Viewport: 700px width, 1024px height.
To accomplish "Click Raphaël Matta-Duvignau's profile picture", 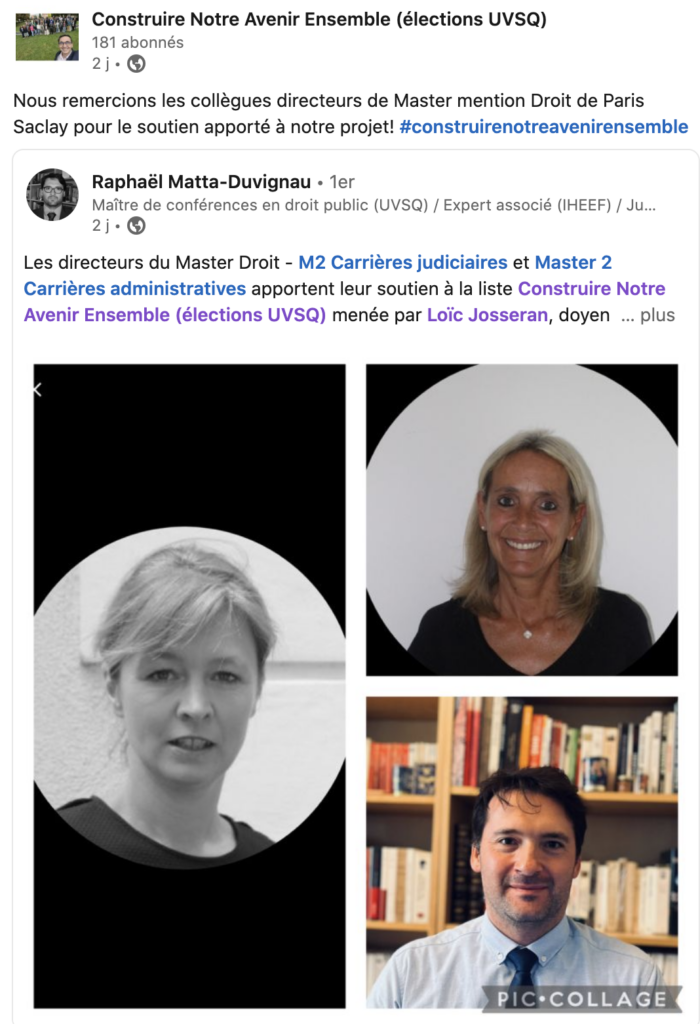I will 52,195.
